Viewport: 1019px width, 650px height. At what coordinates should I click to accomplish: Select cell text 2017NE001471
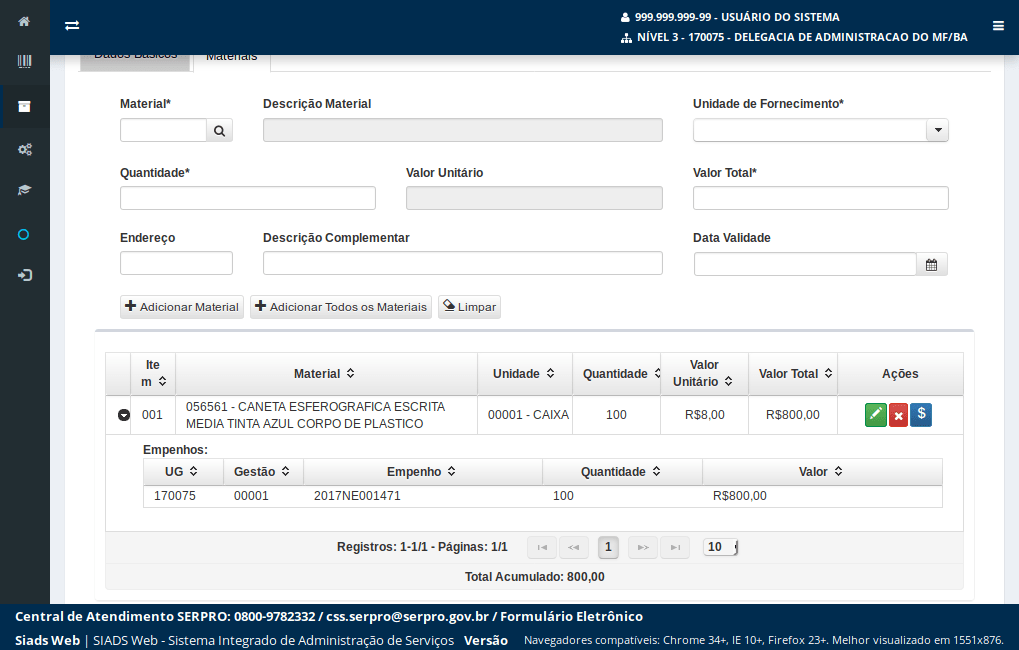click(357, 496)
